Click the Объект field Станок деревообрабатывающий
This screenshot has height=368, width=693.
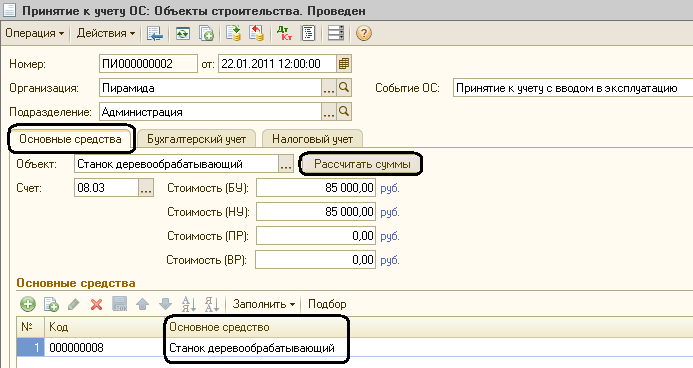pyautogui.click(x=176, y=164)
